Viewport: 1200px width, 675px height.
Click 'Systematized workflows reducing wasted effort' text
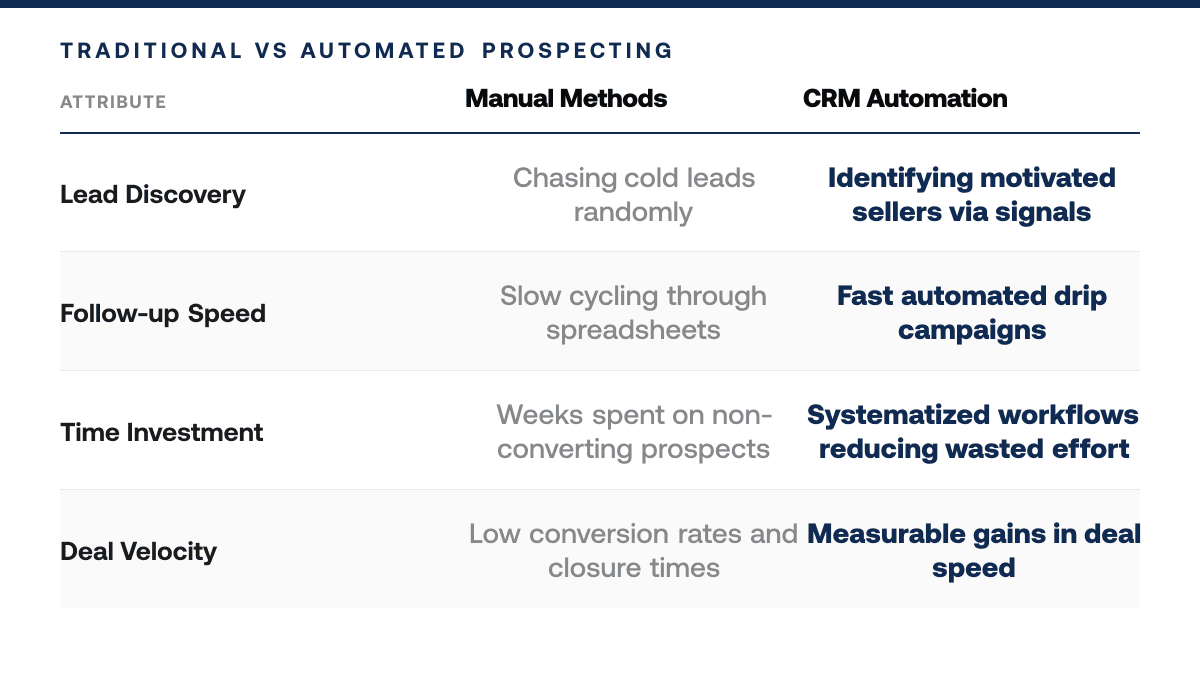point(971,432)
